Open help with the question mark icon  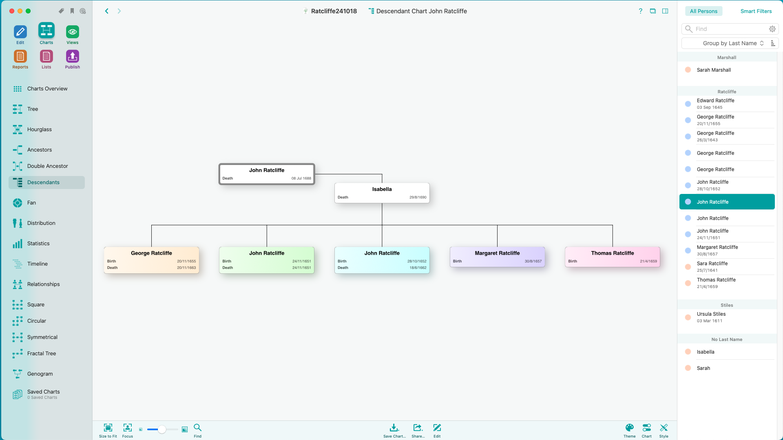coord(640,11)
